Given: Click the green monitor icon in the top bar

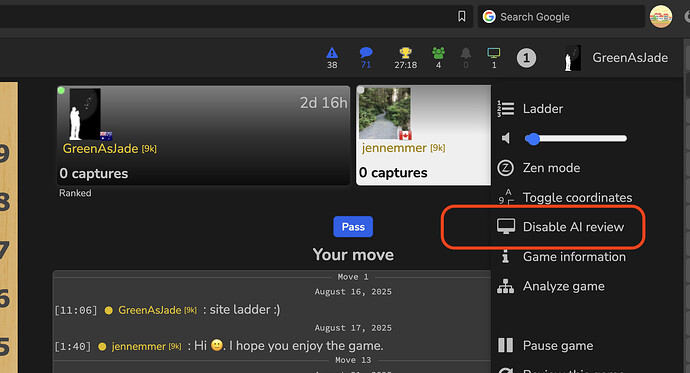Looking at the screenshot, I should click(x=494, y=58).
